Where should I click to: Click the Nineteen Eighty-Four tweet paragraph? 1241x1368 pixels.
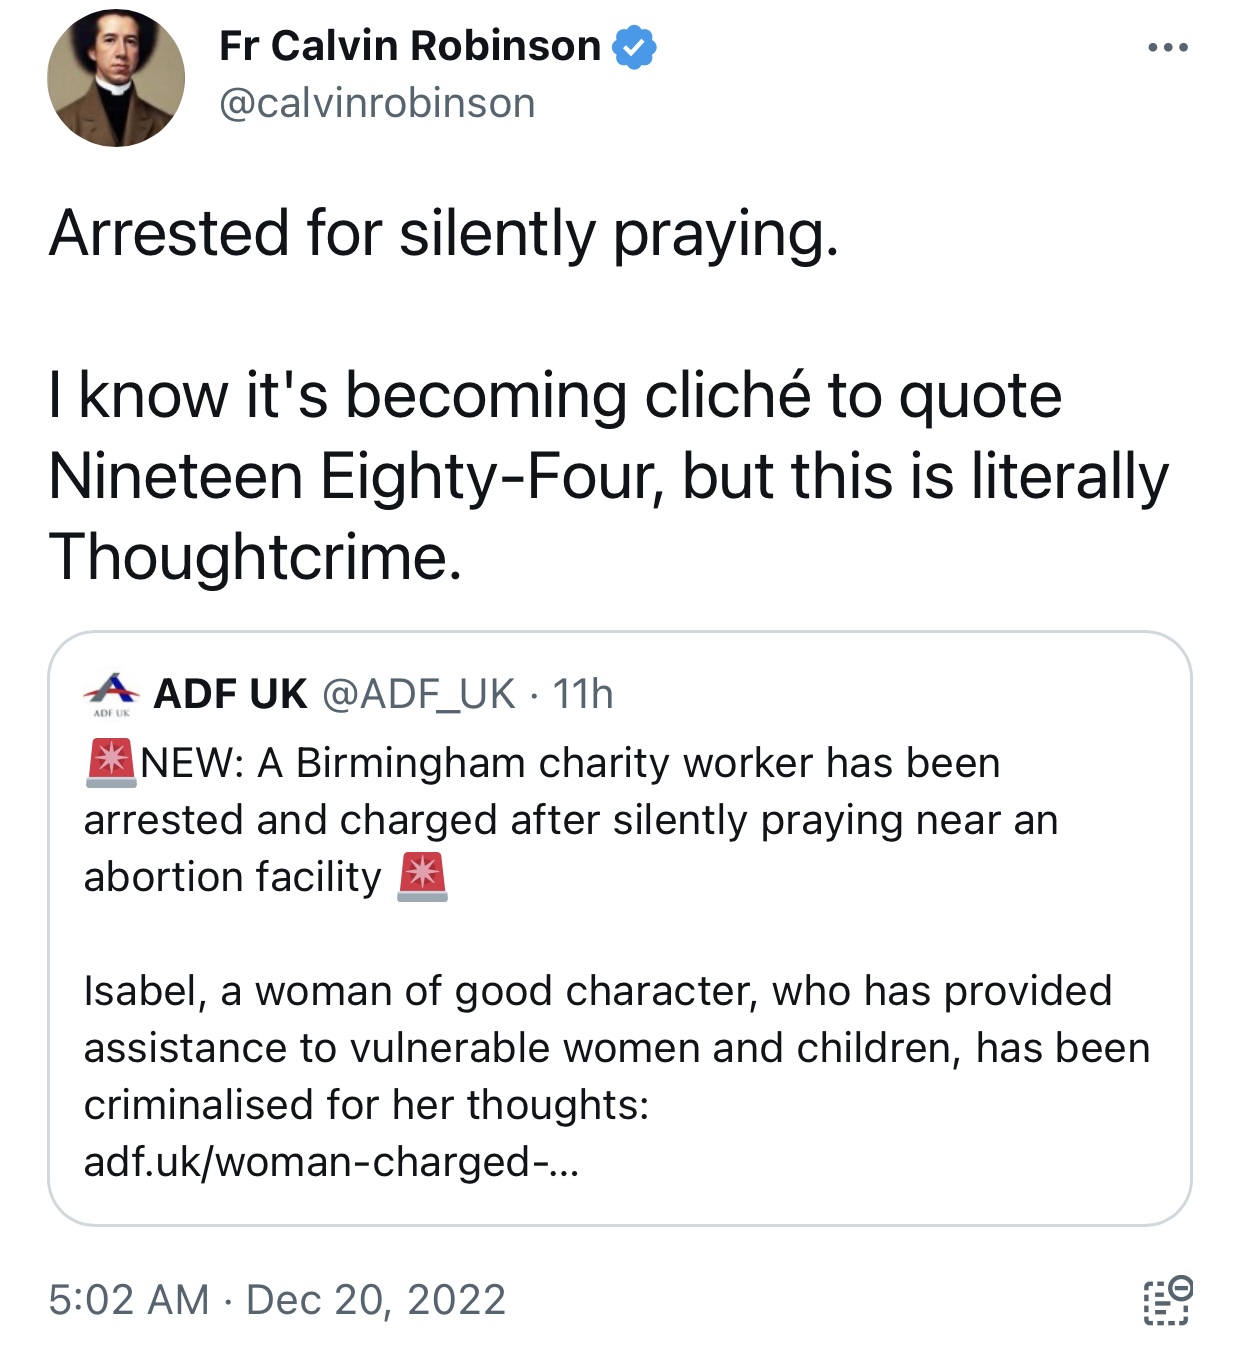pyautogui.click(x=608, y=476)
